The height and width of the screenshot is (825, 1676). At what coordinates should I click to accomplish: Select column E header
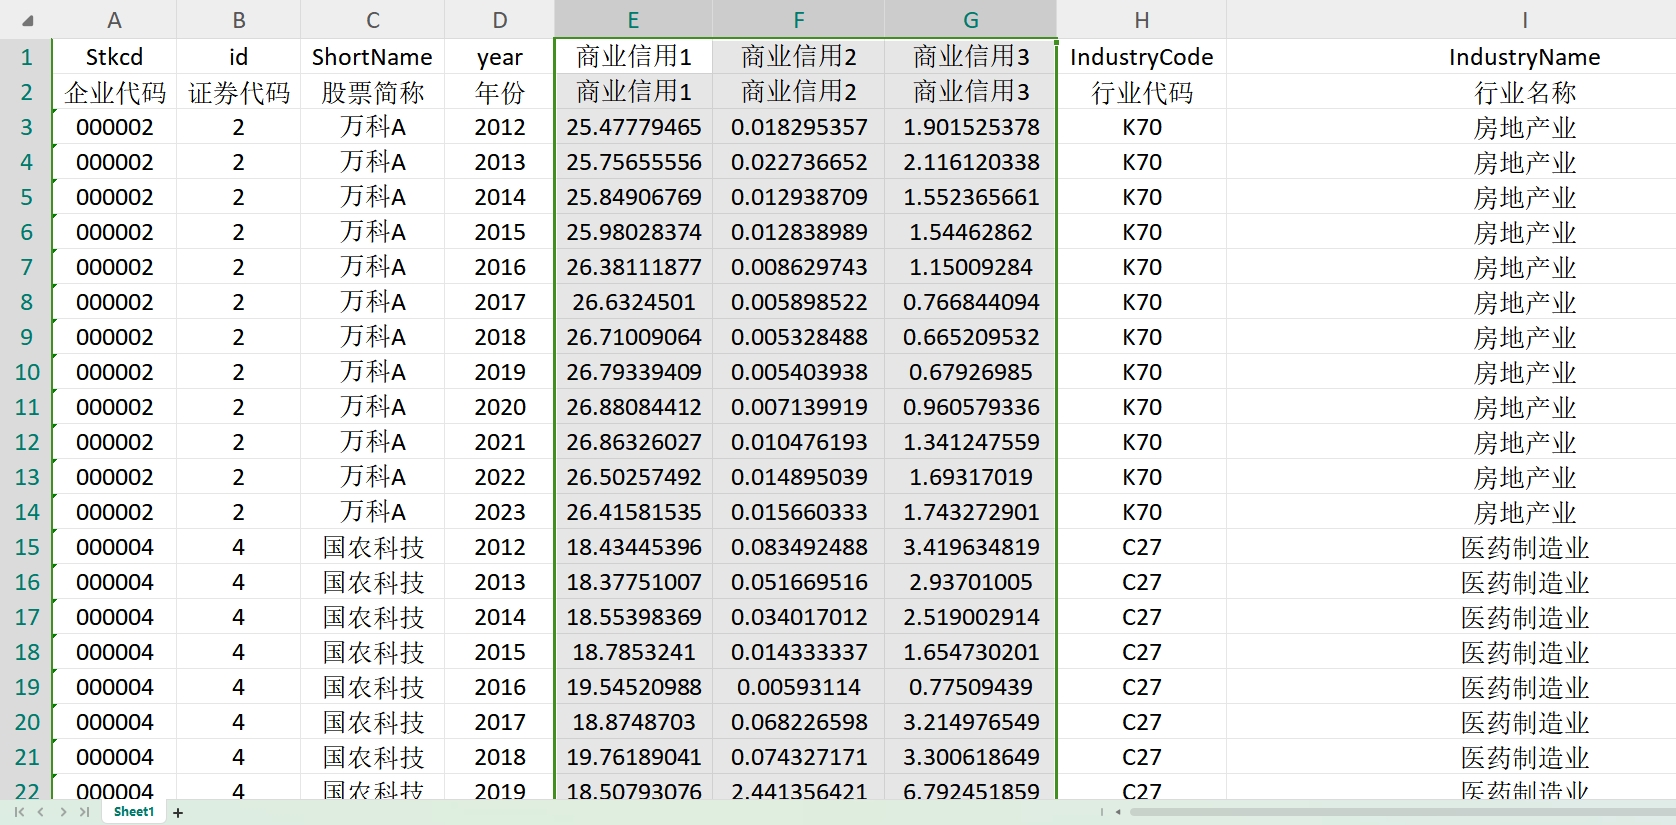[633, 20]
